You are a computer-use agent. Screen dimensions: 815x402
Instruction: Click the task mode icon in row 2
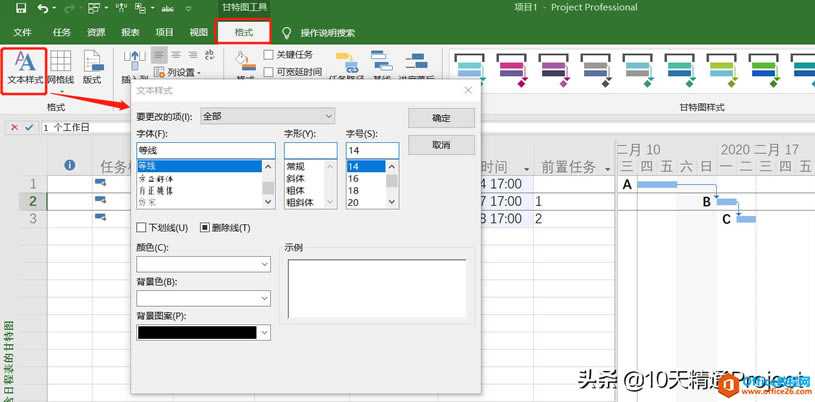click(100, 200)
